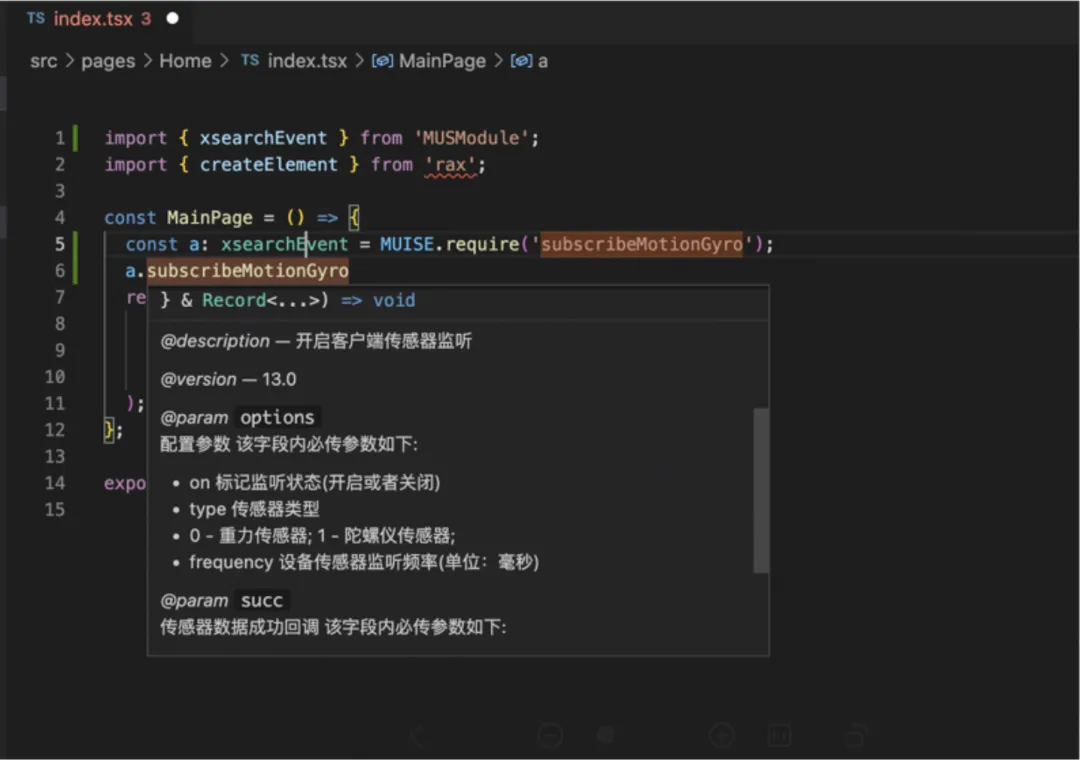1080x760 pixels.
Task: Expand the Home folder breadcrumb
Action: click(185, 61)
